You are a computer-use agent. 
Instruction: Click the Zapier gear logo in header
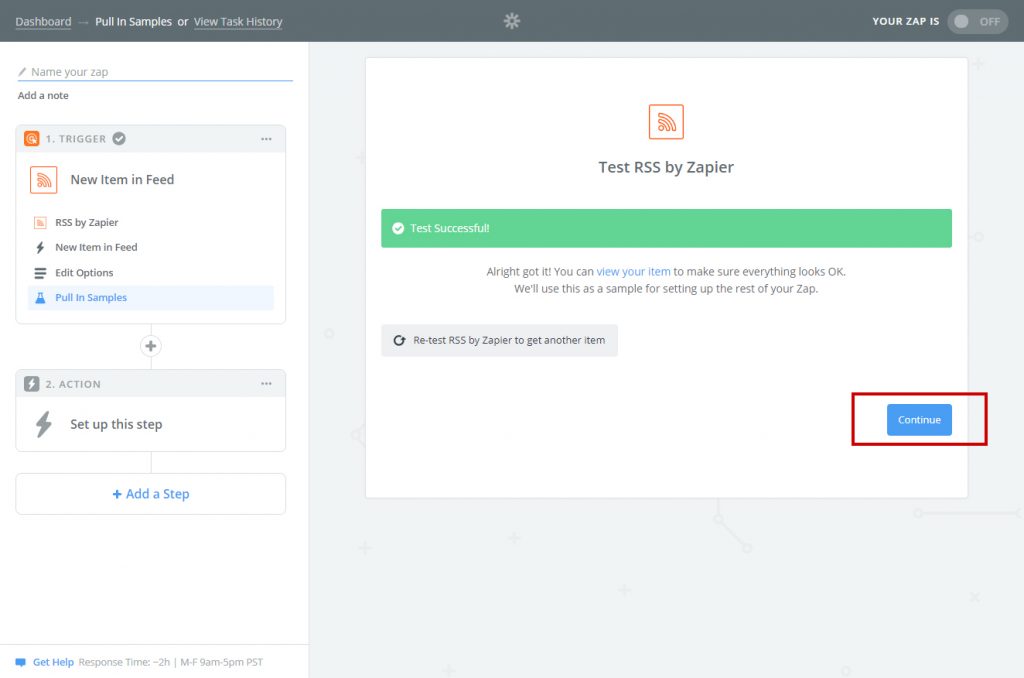point(512,21)
